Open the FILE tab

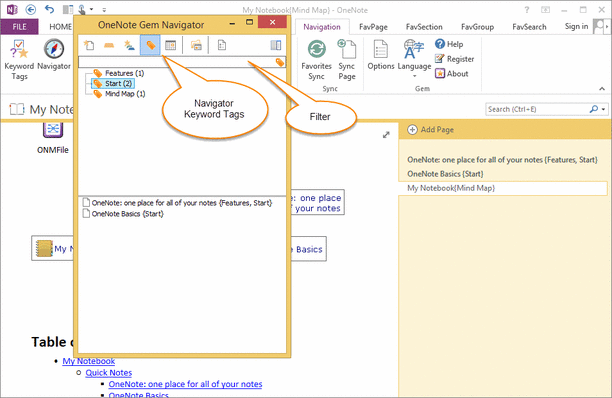tap(20, 27)
